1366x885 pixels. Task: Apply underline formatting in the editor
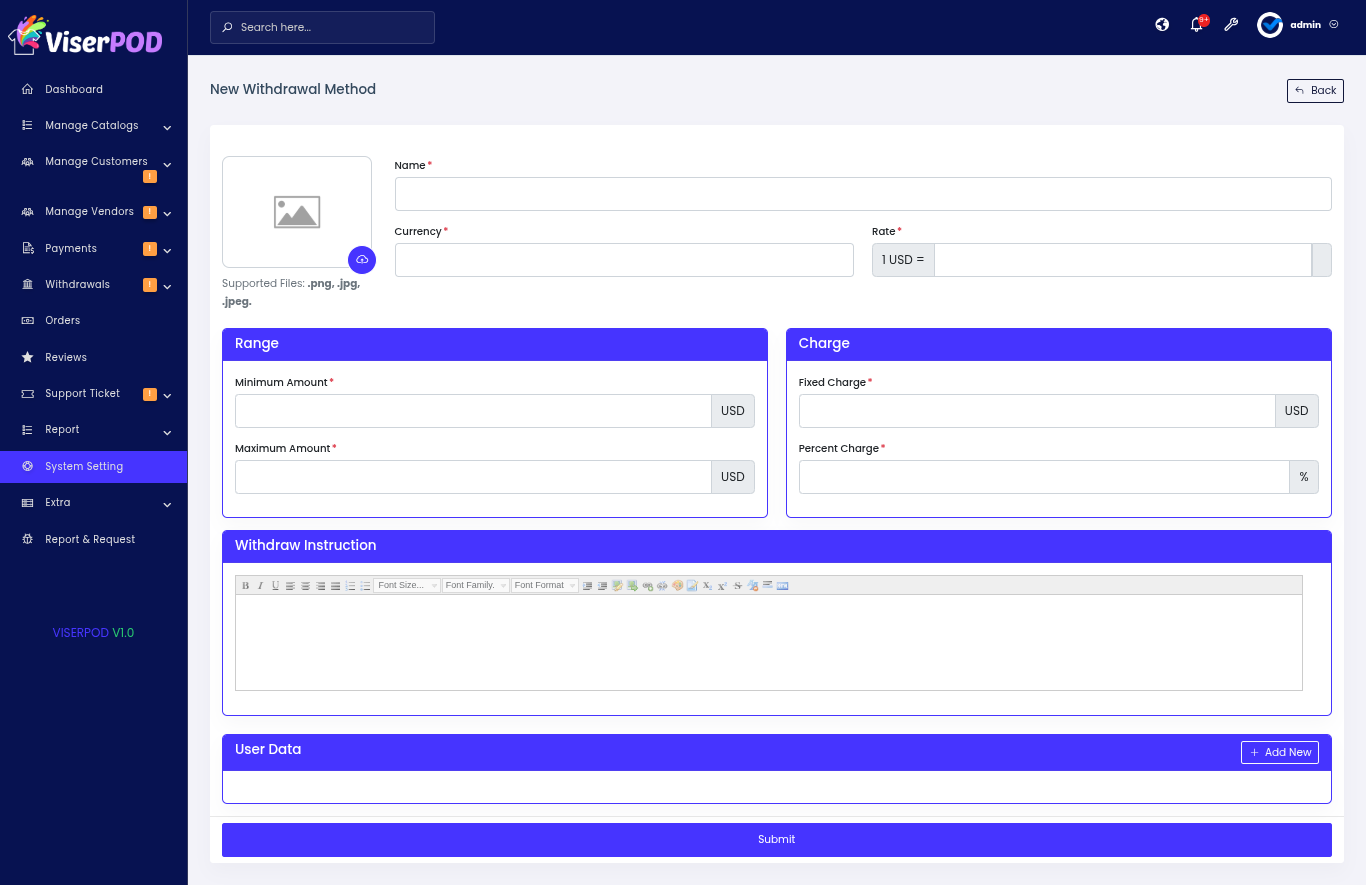[275, 586]
